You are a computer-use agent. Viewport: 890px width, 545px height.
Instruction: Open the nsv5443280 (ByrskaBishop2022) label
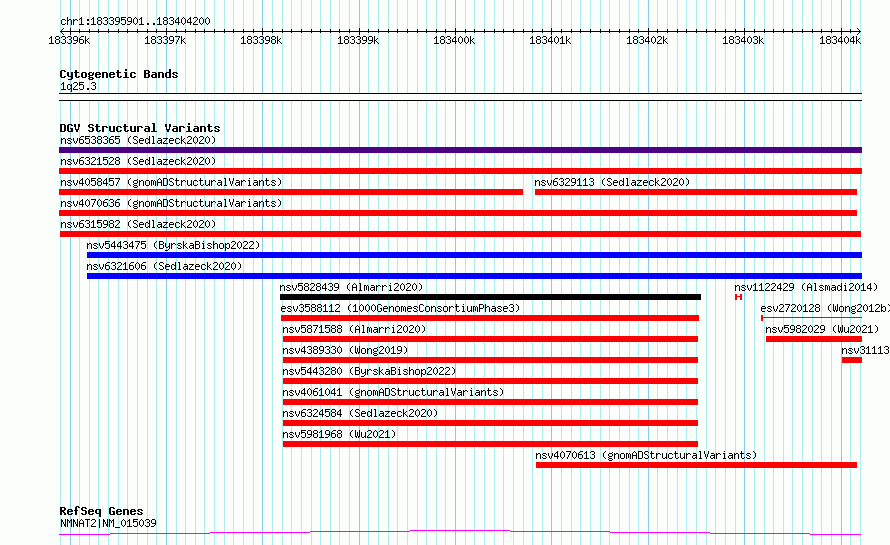click(369, 371)
